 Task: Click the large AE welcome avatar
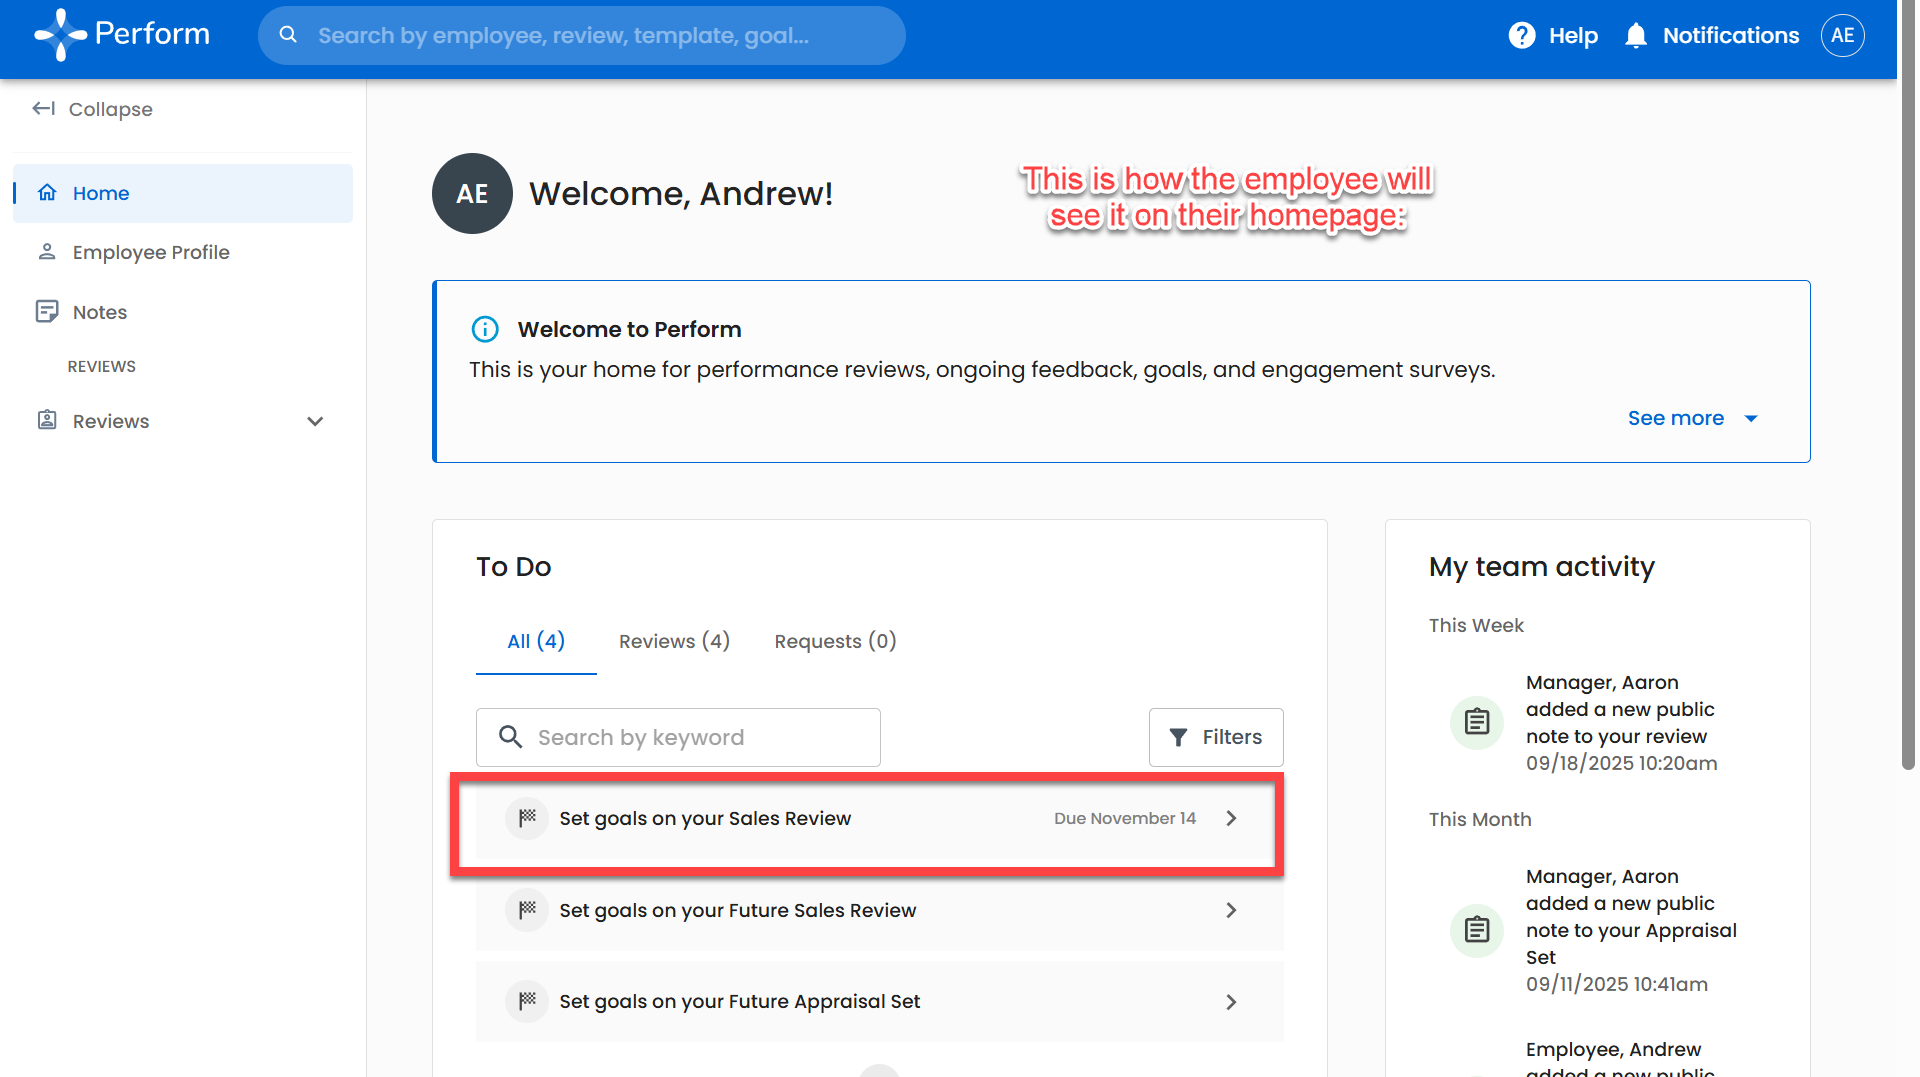[x=472, y=193]
